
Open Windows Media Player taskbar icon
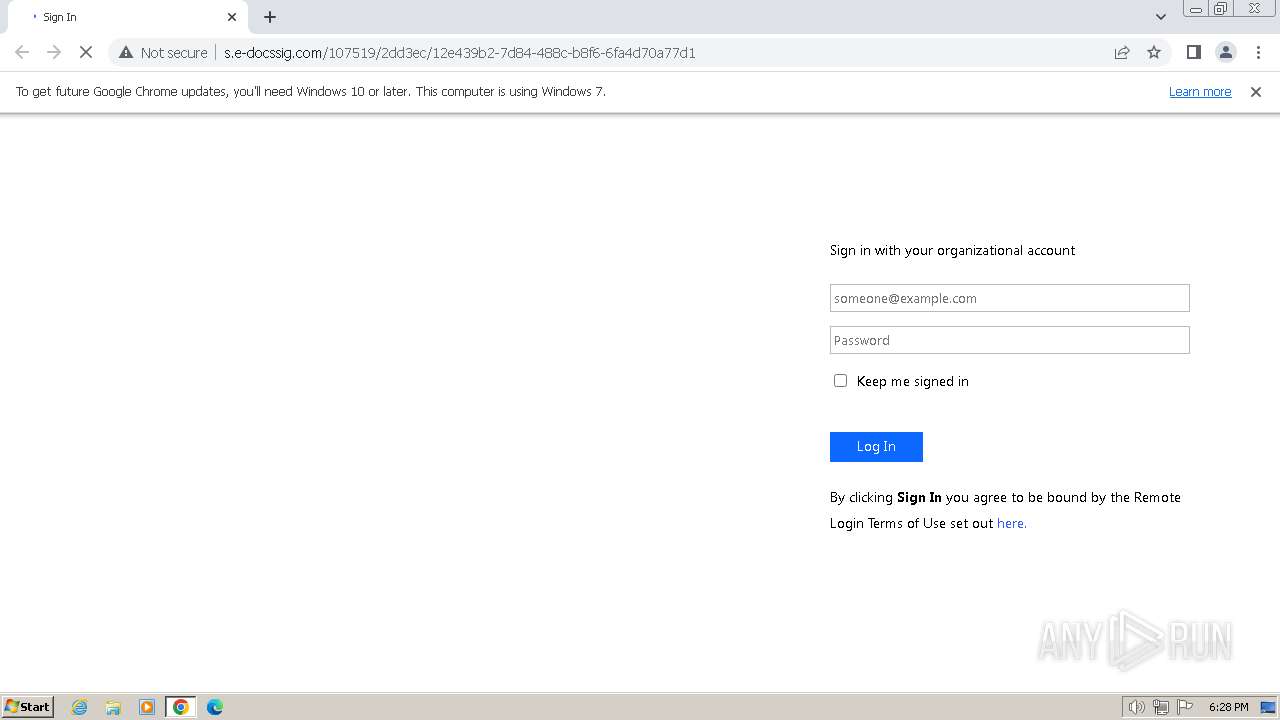[x=147, y=706]
